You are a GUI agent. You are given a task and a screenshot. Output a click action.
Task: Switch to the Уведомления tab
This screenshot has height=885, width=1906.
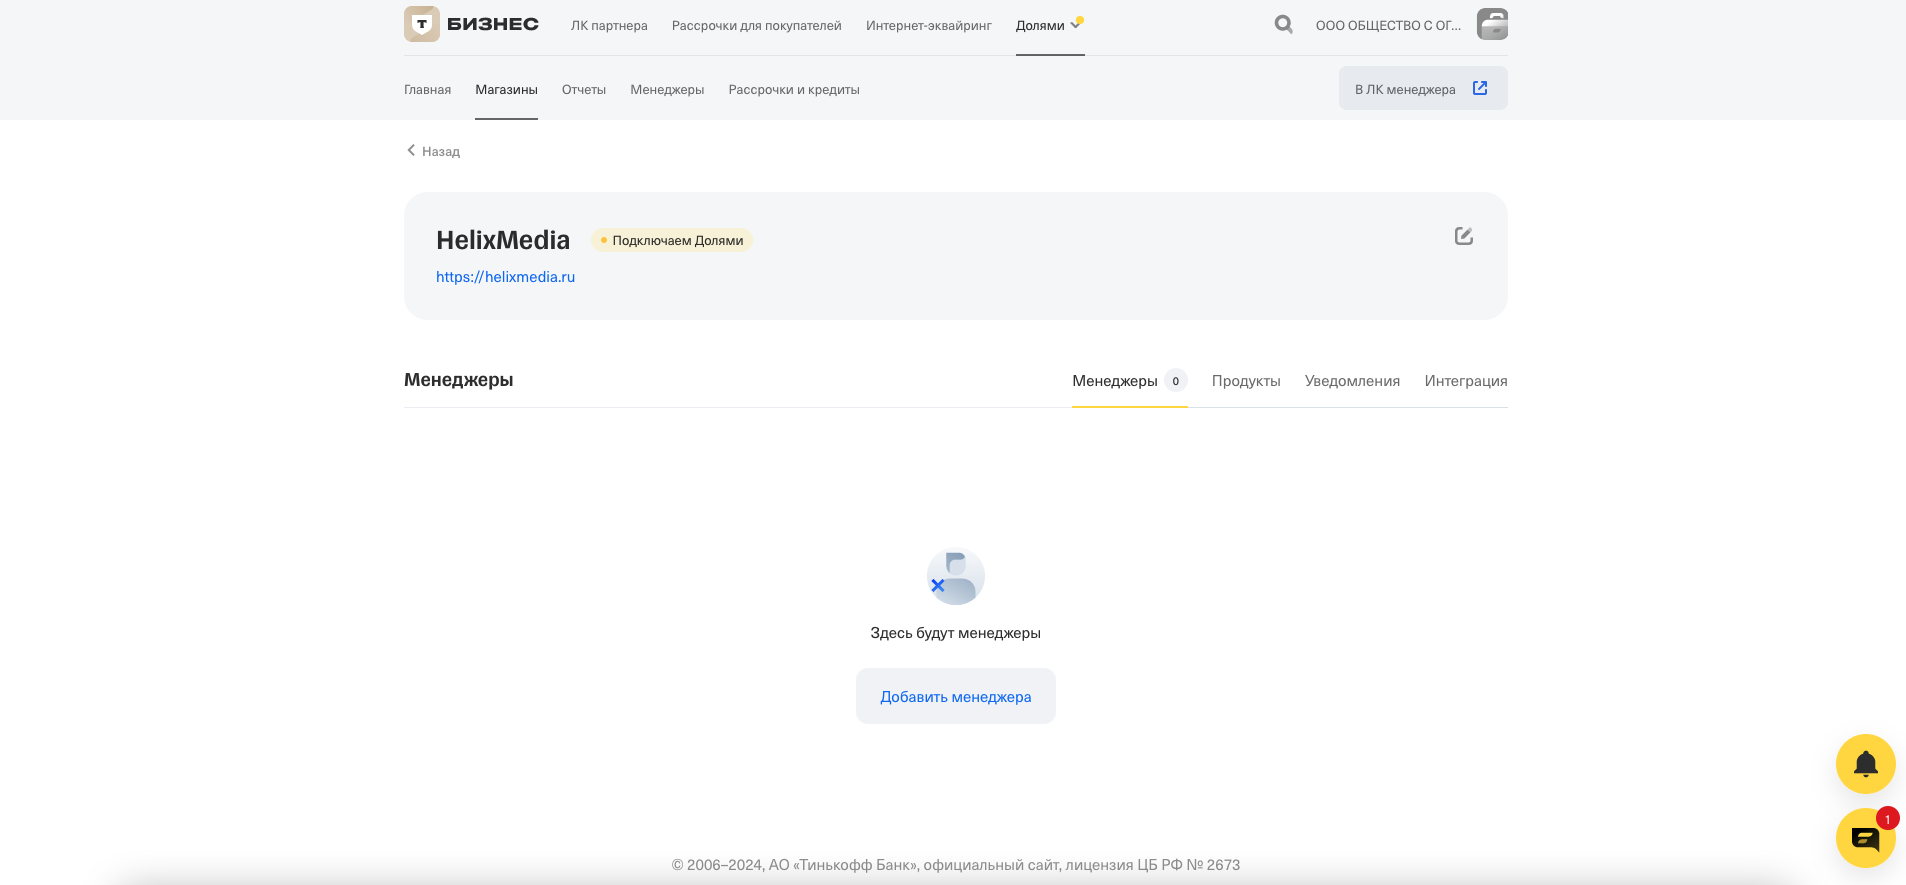(1352, 381)
